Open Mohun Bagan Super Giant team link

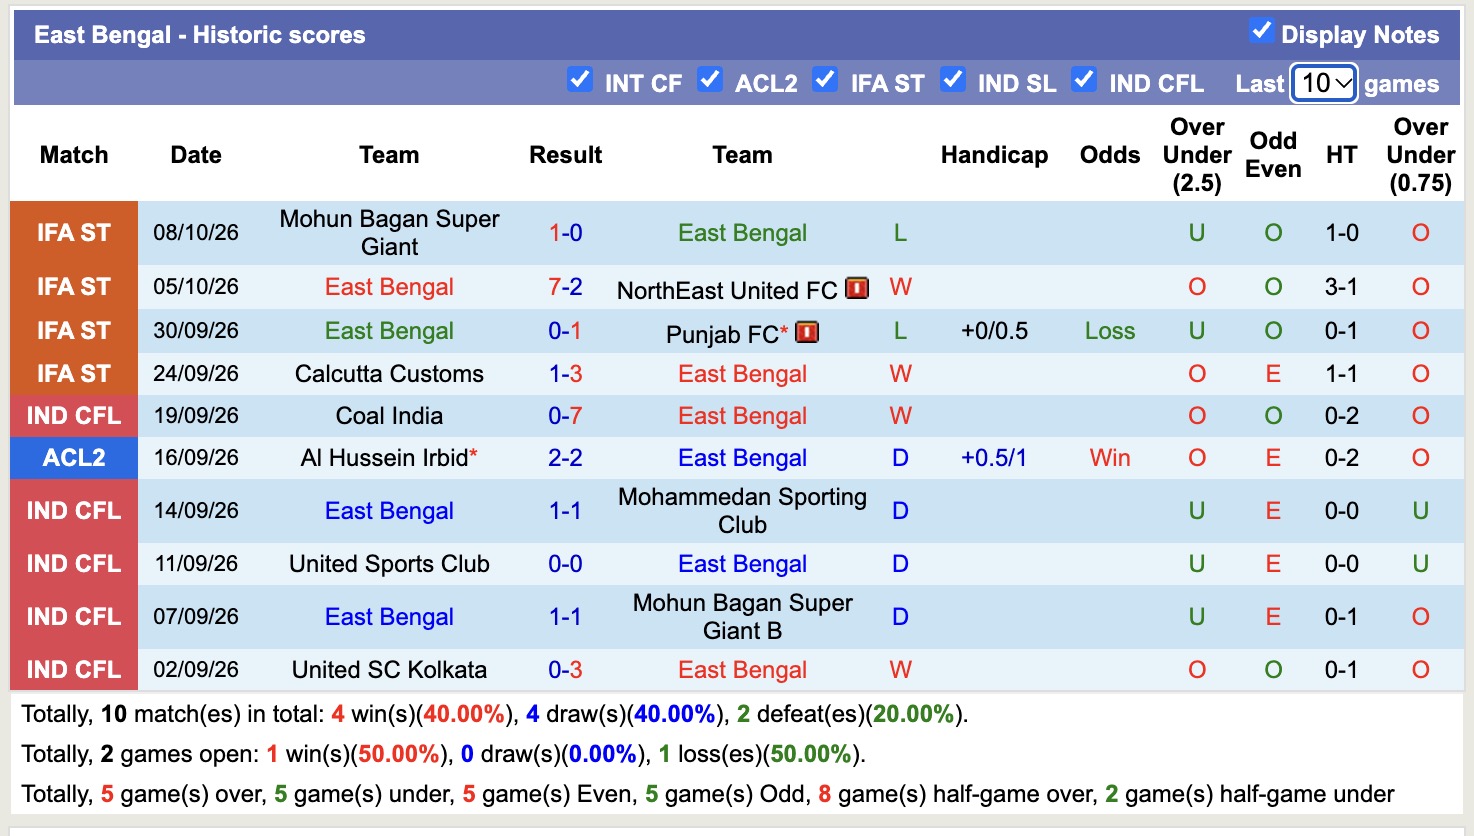[x=389, y=233]
